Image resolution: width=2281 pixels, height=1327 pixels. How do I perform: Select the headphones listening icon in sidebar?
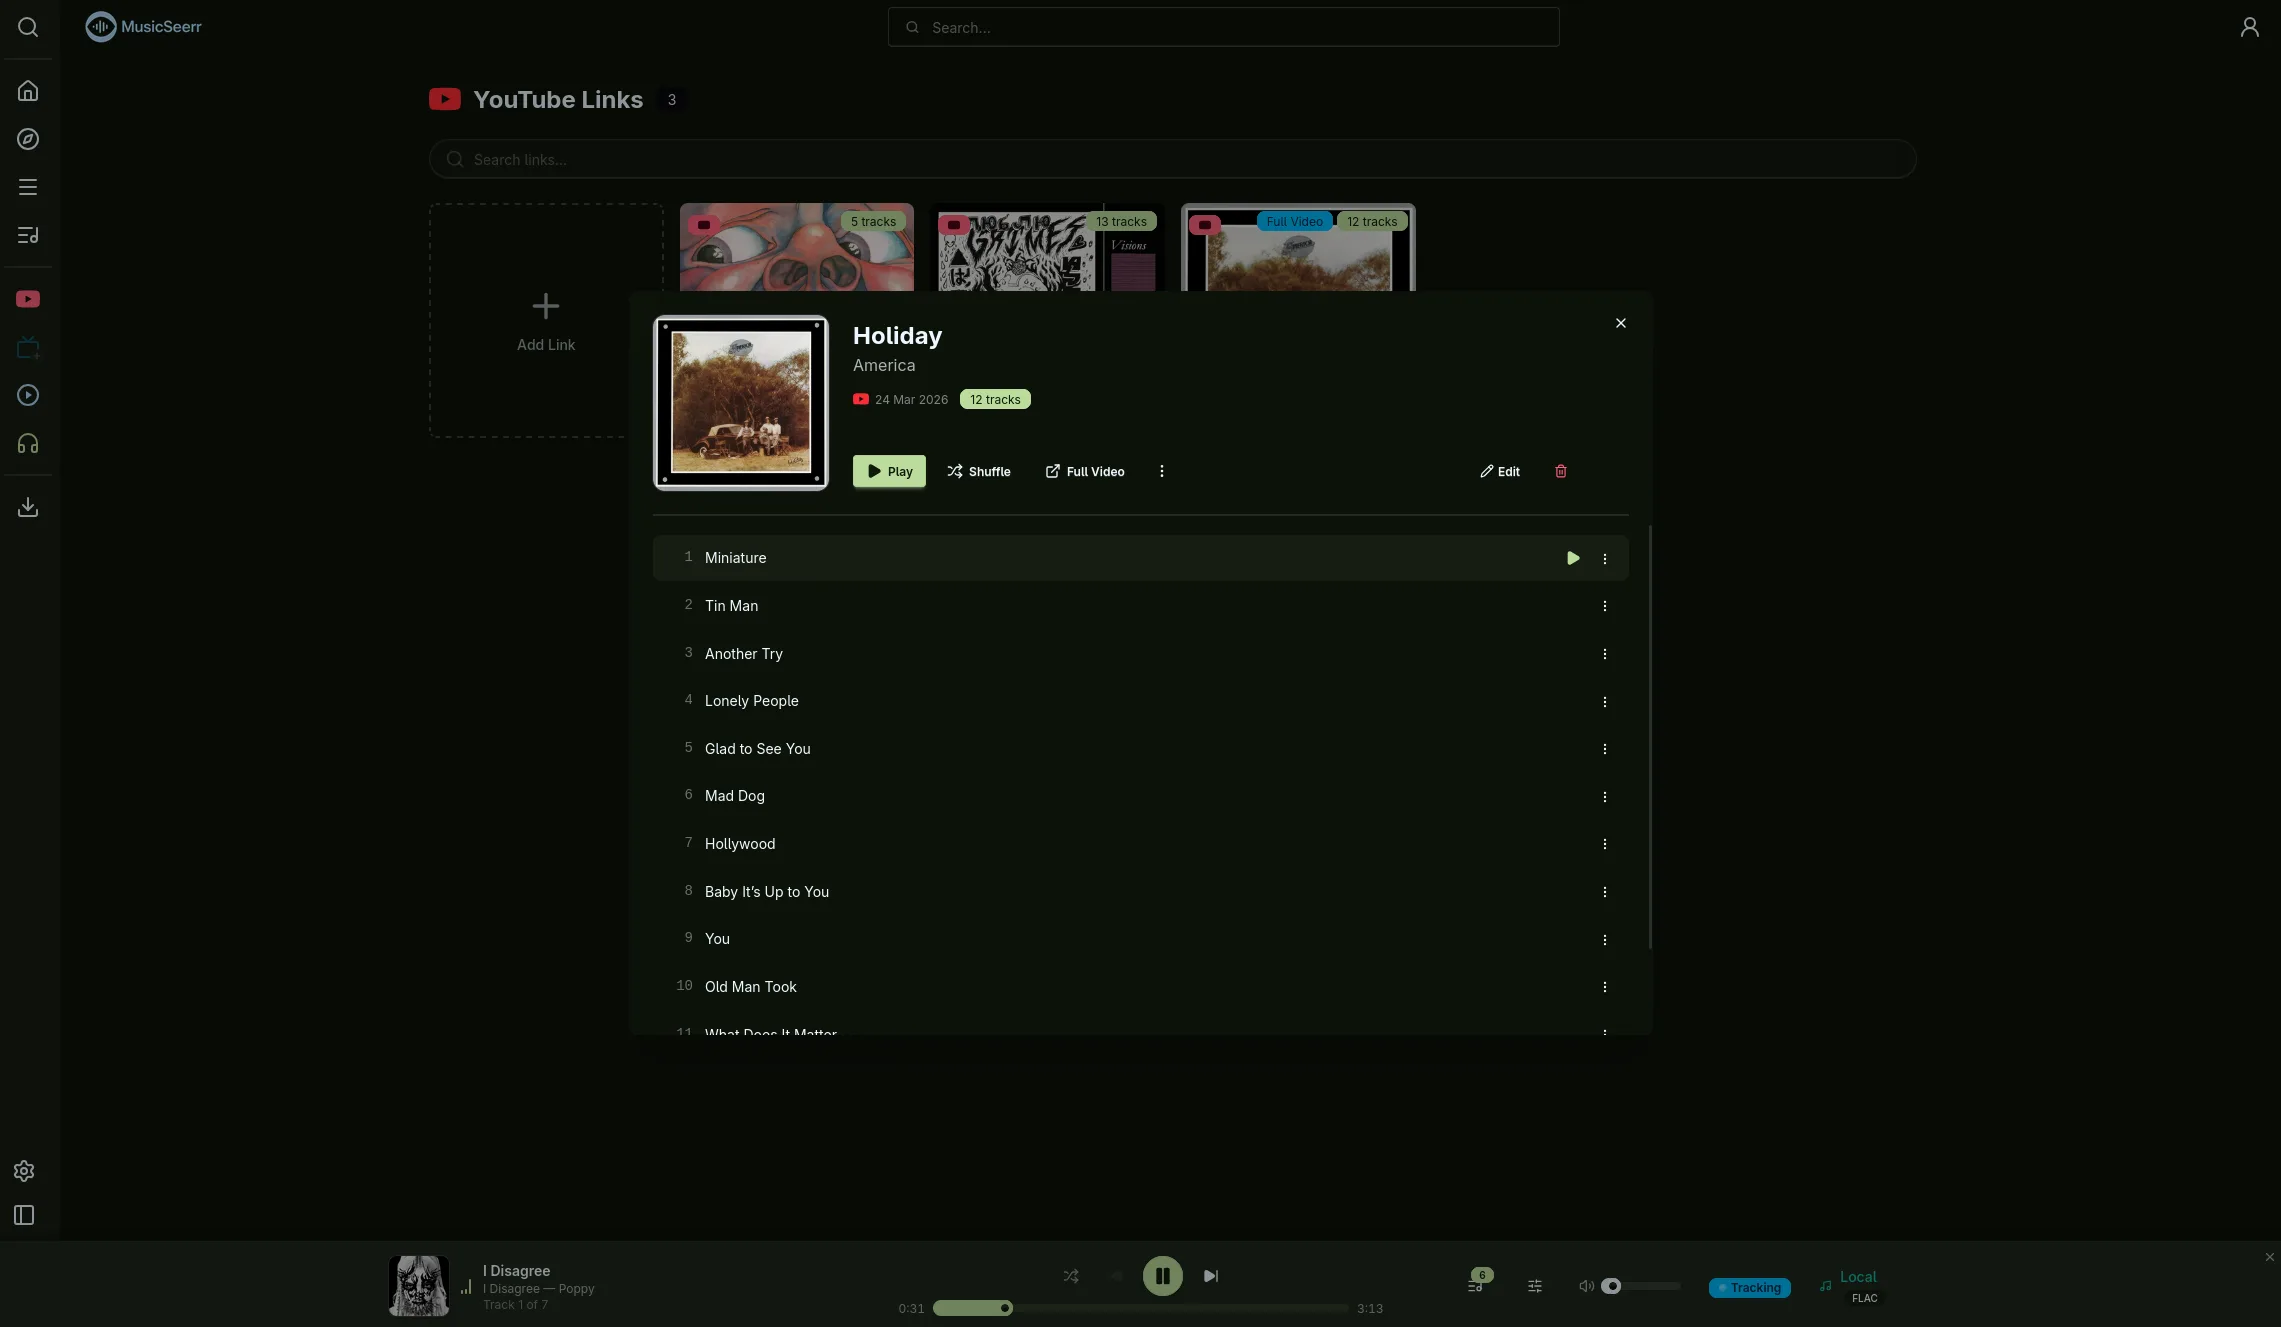click(x=27, y=442)
